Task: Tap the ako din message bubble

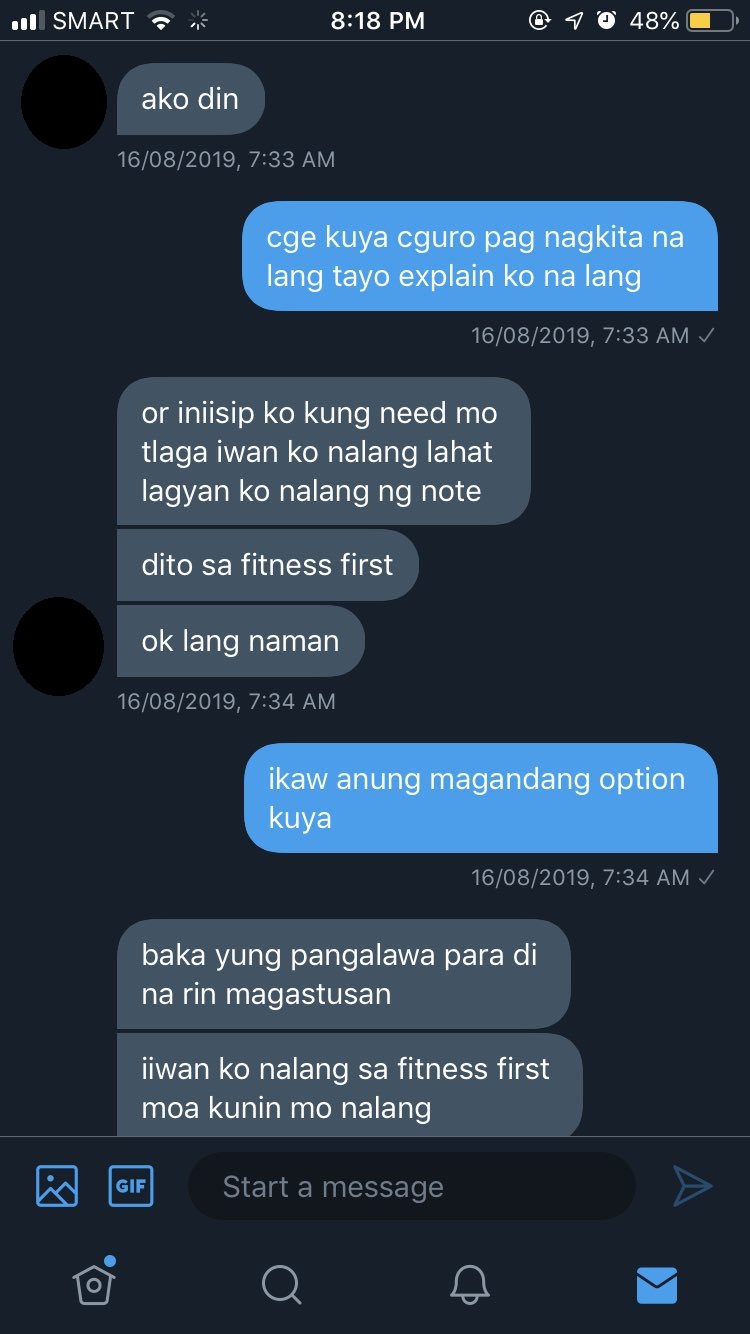Action: pyautogui.click(x=191, y=99)
